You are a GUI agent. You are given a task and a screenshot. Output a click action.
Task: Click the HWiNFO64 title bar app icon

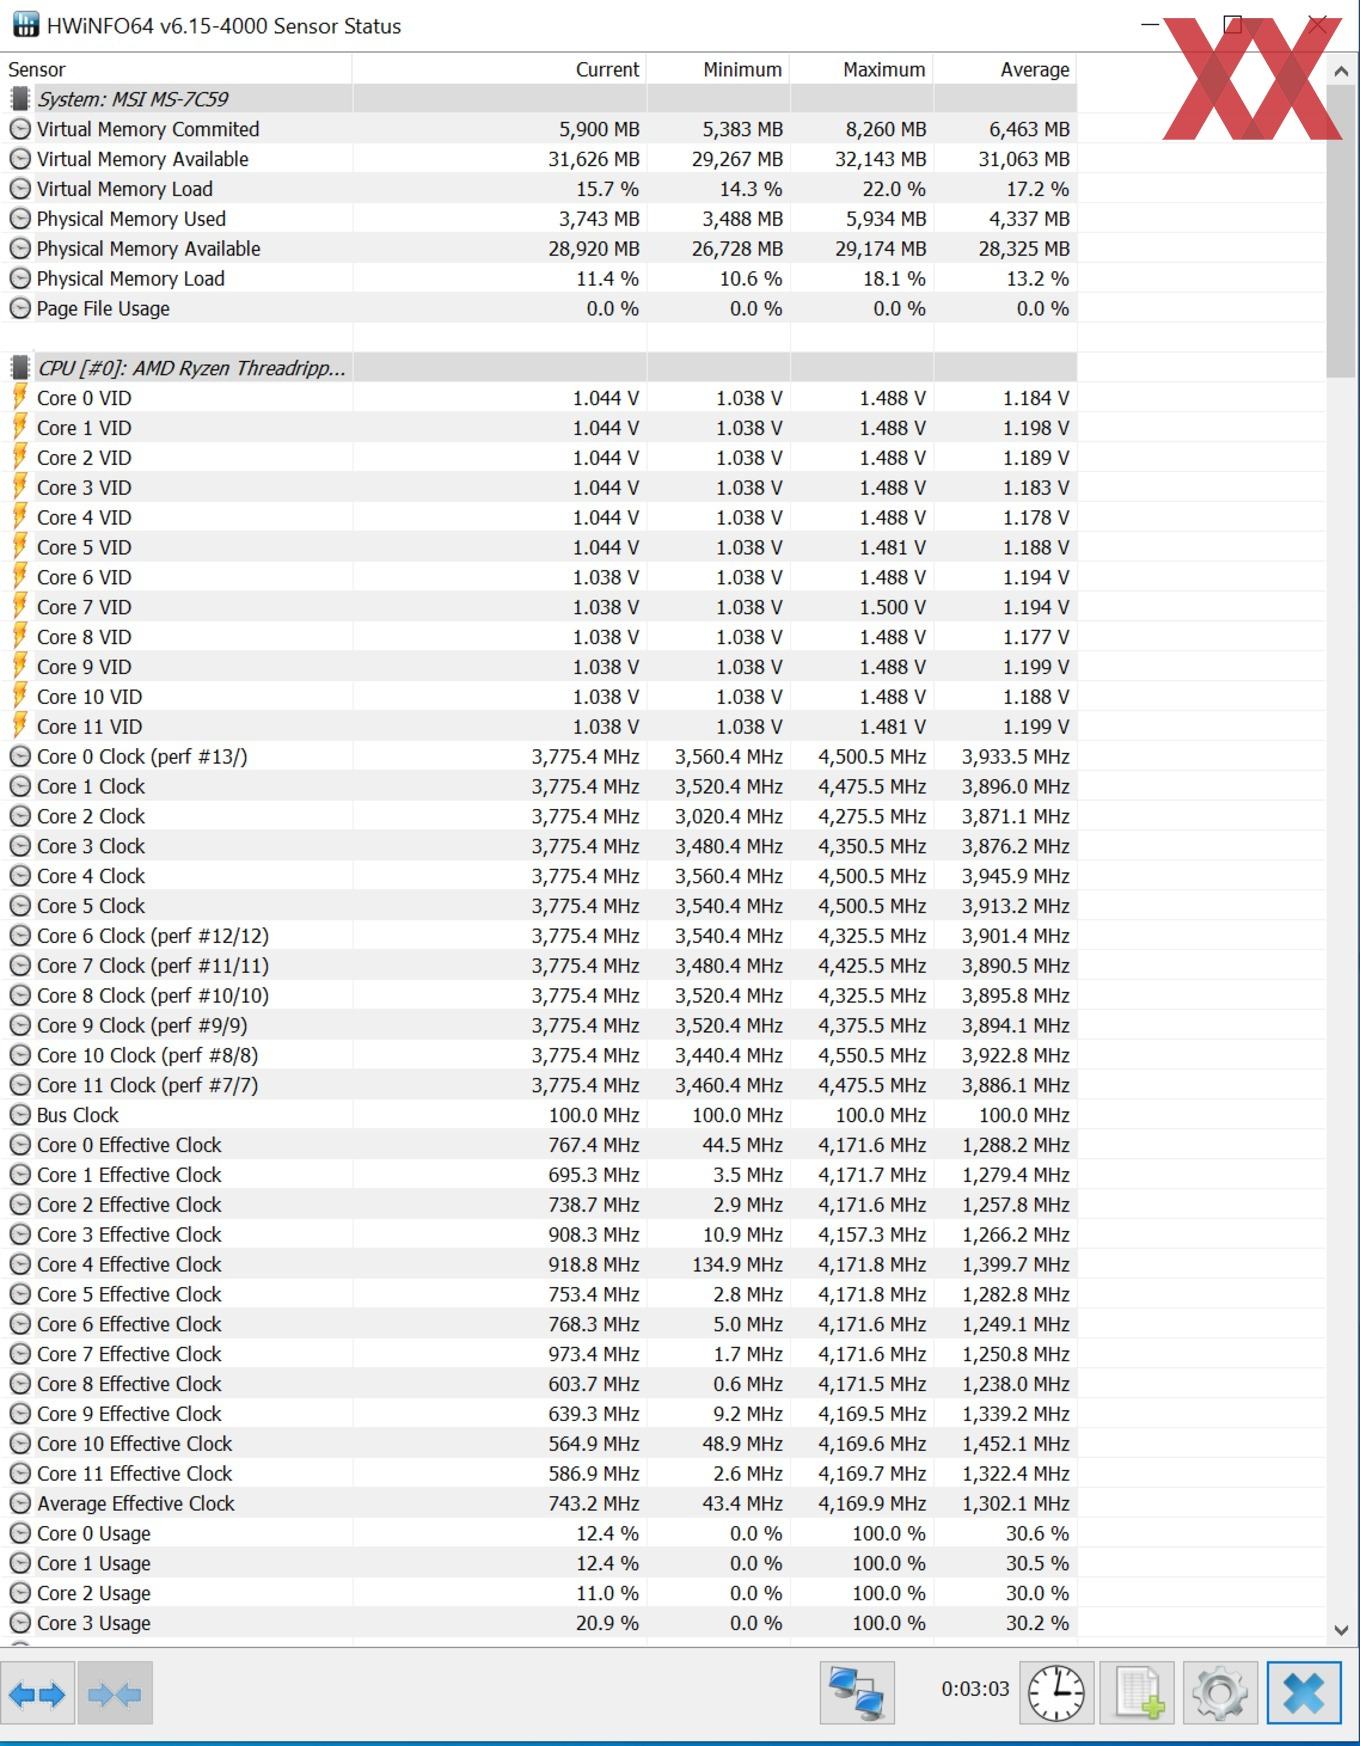coord(25,25)
